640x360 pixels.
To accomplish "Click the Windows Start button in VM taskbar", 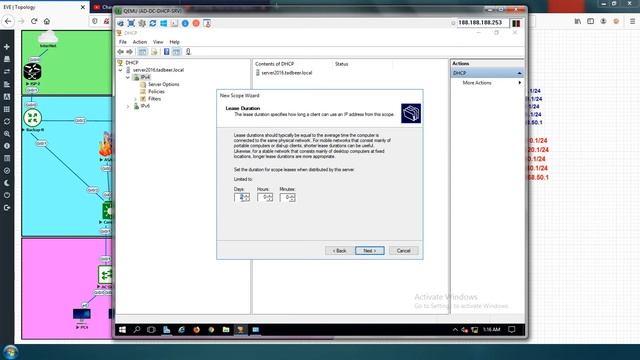I will click(x=122, y=329).
